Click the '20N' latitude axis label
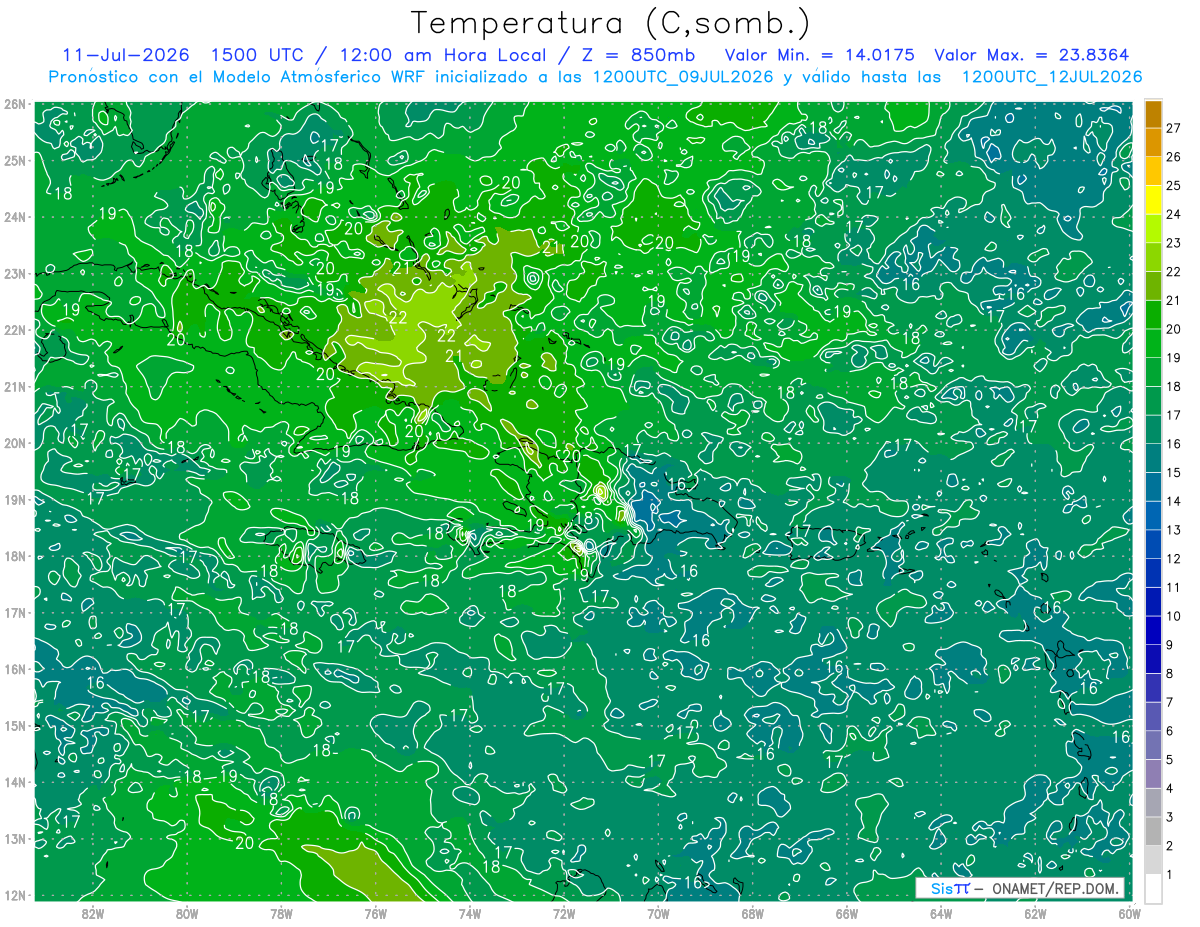1200x927 pixels. (x=14, y=443)
